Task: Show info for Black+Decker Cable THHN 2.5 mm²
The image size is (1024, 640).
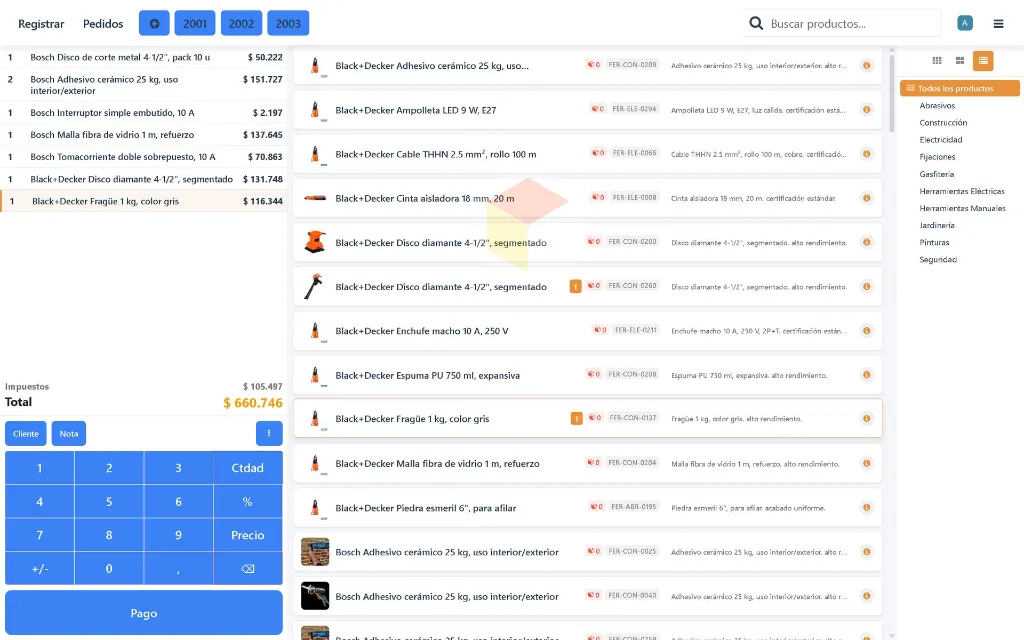Action: point(867,153)
